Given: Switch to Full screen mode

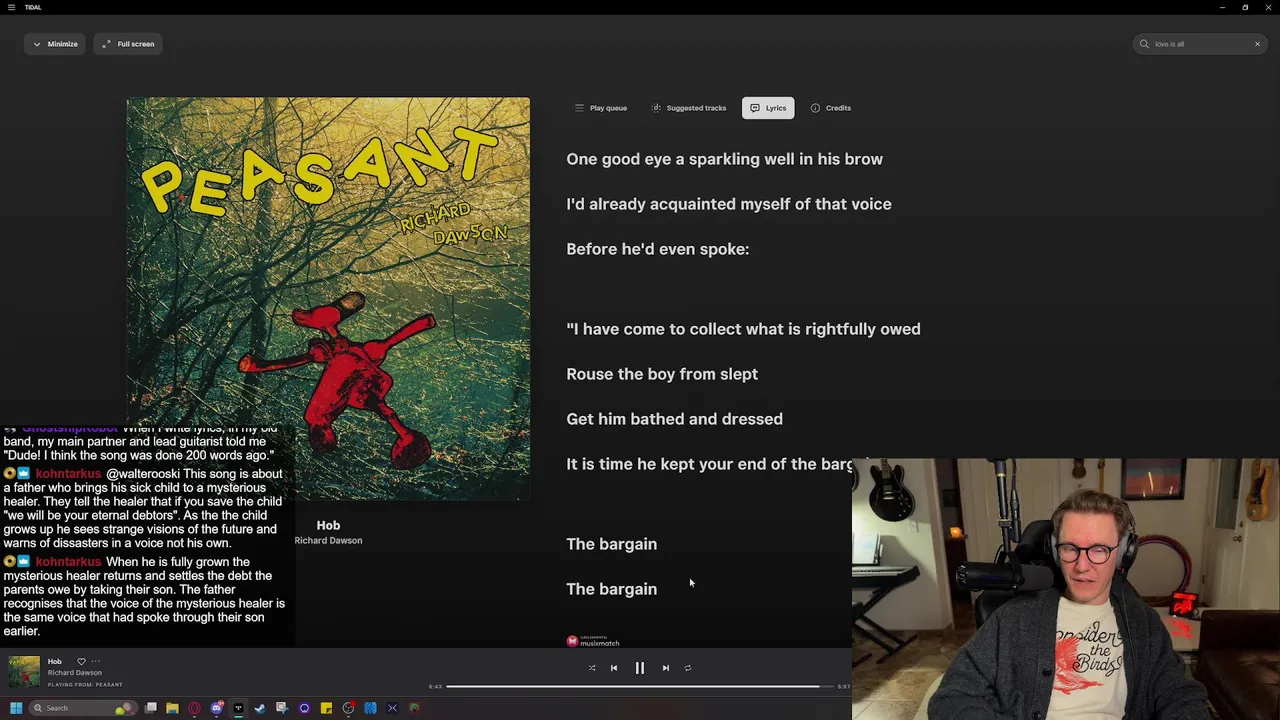Looking at the screenshot, I should click(x=128, y=44).
